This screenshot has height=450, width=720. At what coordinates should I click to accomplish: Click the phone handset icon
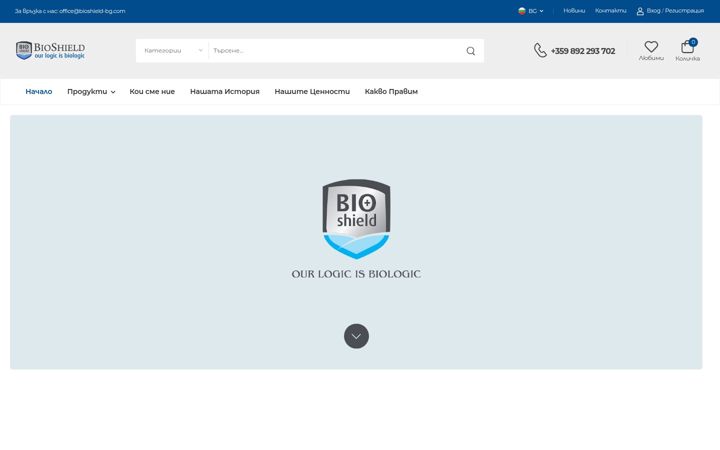point(540,50)
